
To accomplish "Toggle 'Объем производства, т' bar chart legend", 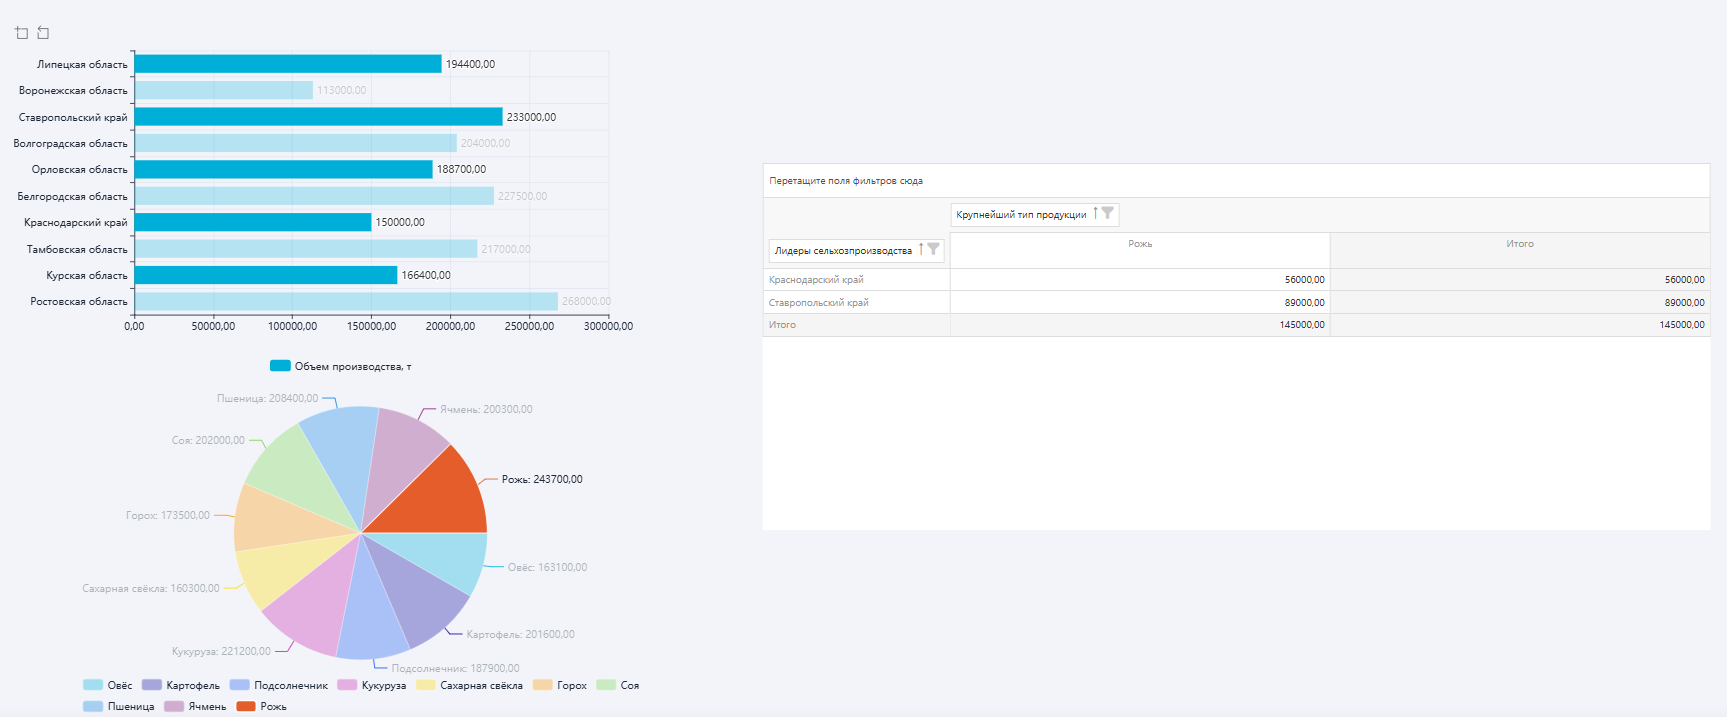I will click(341, 366).
